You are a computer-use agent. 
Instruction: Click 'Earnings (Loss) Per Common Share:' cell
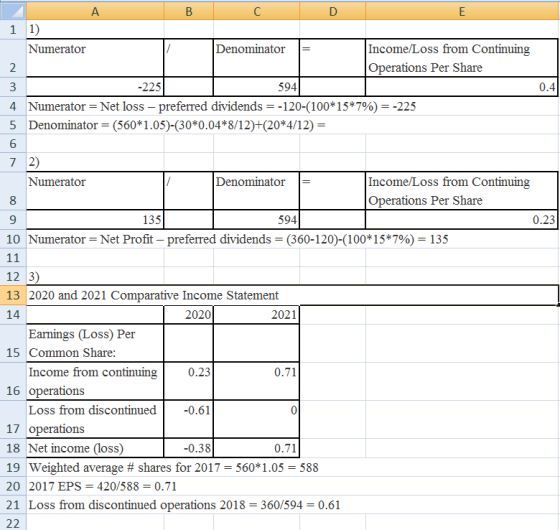point(95,343)
